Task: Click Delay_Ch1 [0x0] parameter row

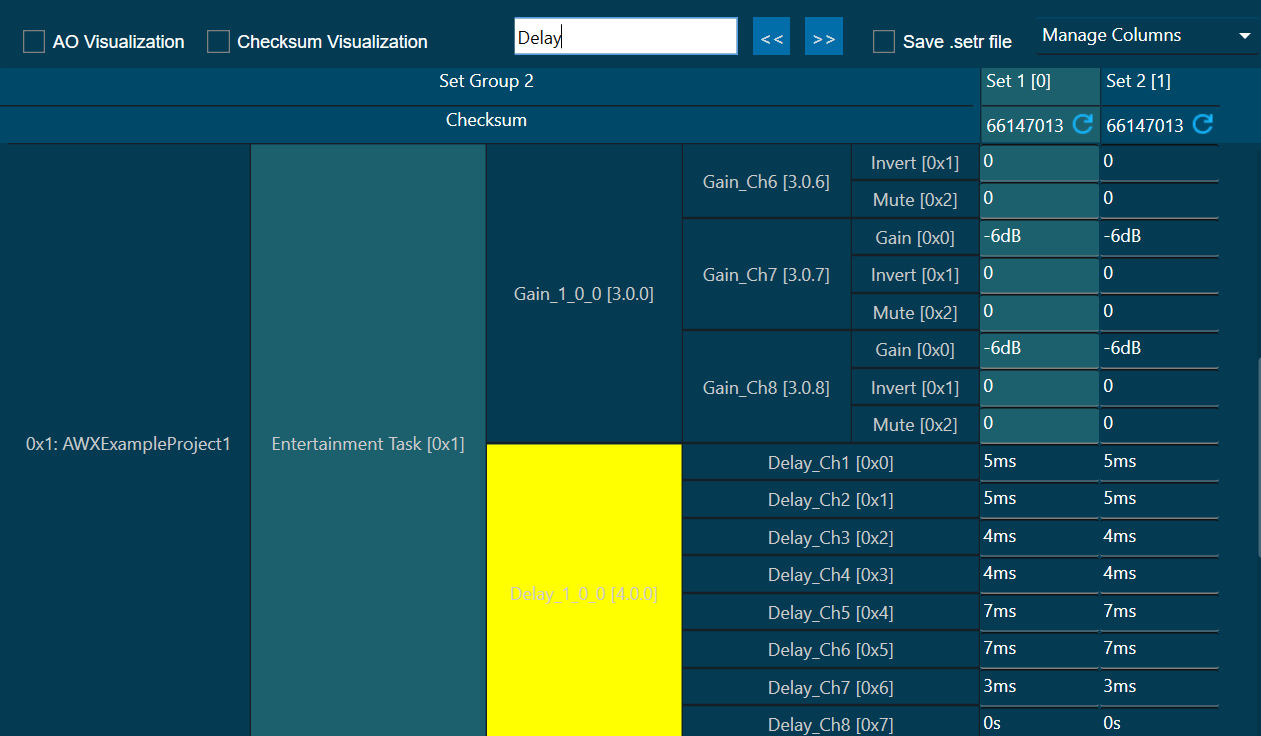Action: [831, 463]
